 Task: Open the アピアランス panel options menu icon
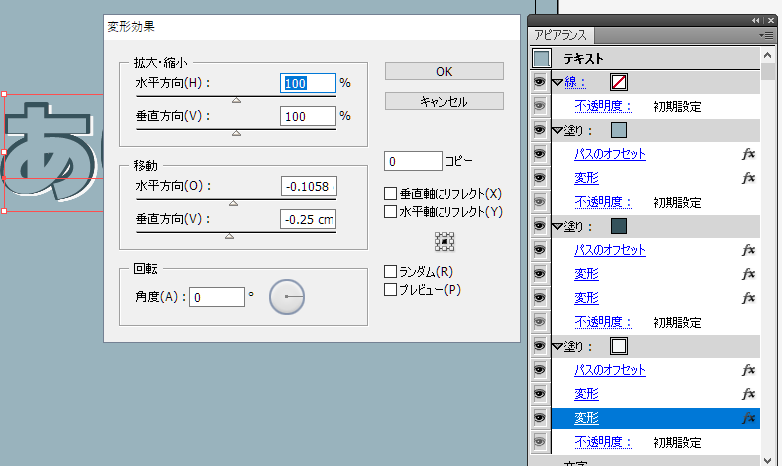(766, 35)
